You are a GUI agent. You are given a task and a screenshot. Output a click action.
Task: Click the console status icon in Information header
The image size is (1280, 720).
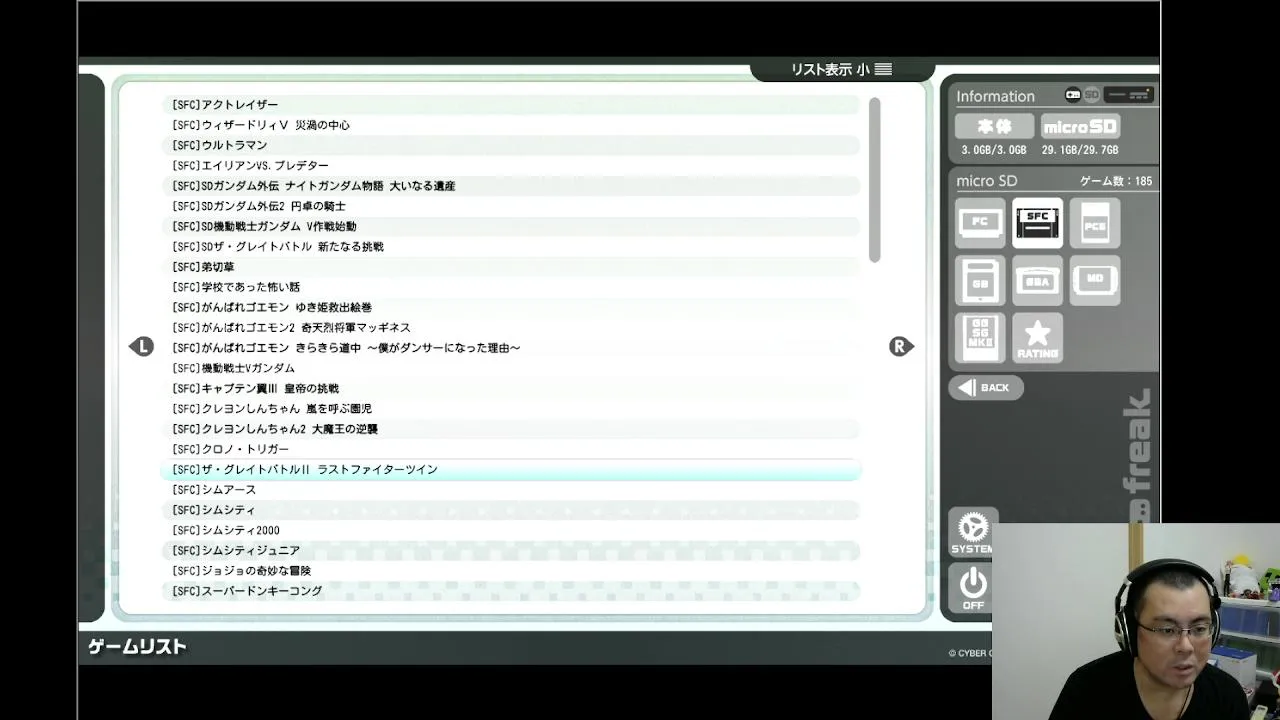point(1129,95)
